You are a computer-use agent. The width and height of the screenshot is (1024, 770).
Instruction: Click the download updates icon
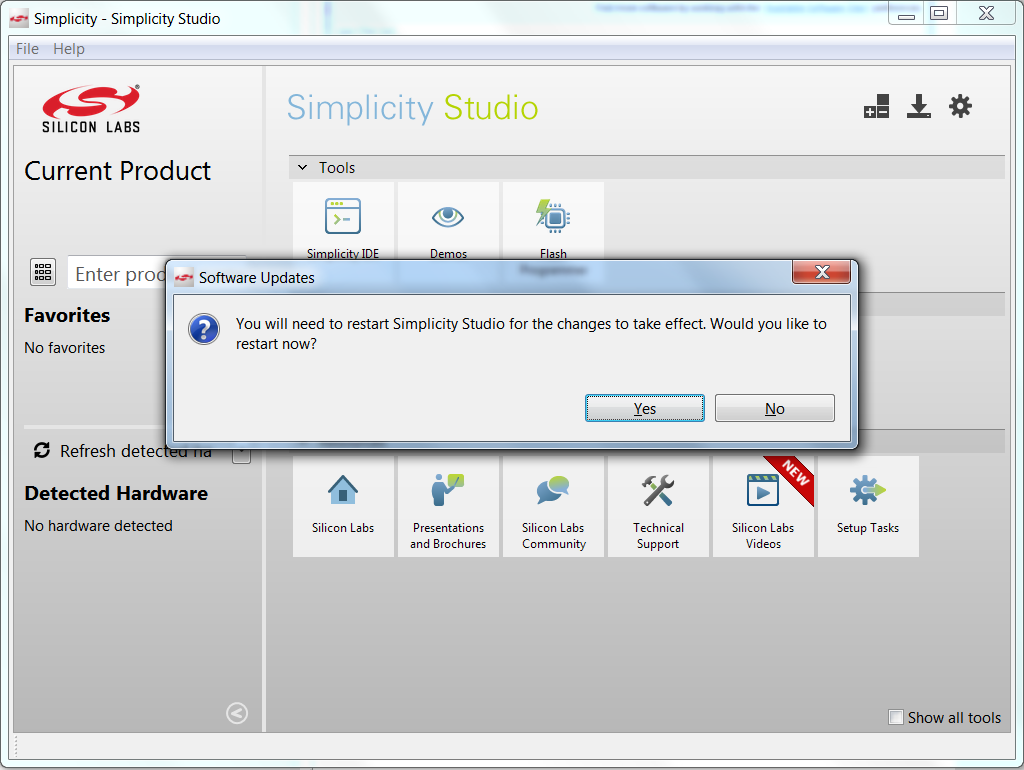click(x=918, y=107)
